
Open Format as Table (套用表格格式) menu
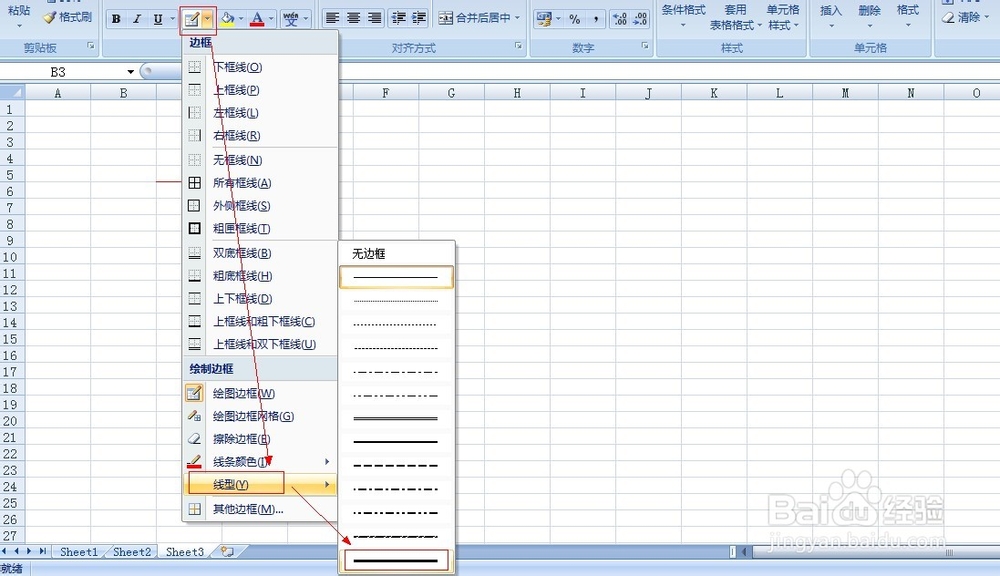click(735, 17)
